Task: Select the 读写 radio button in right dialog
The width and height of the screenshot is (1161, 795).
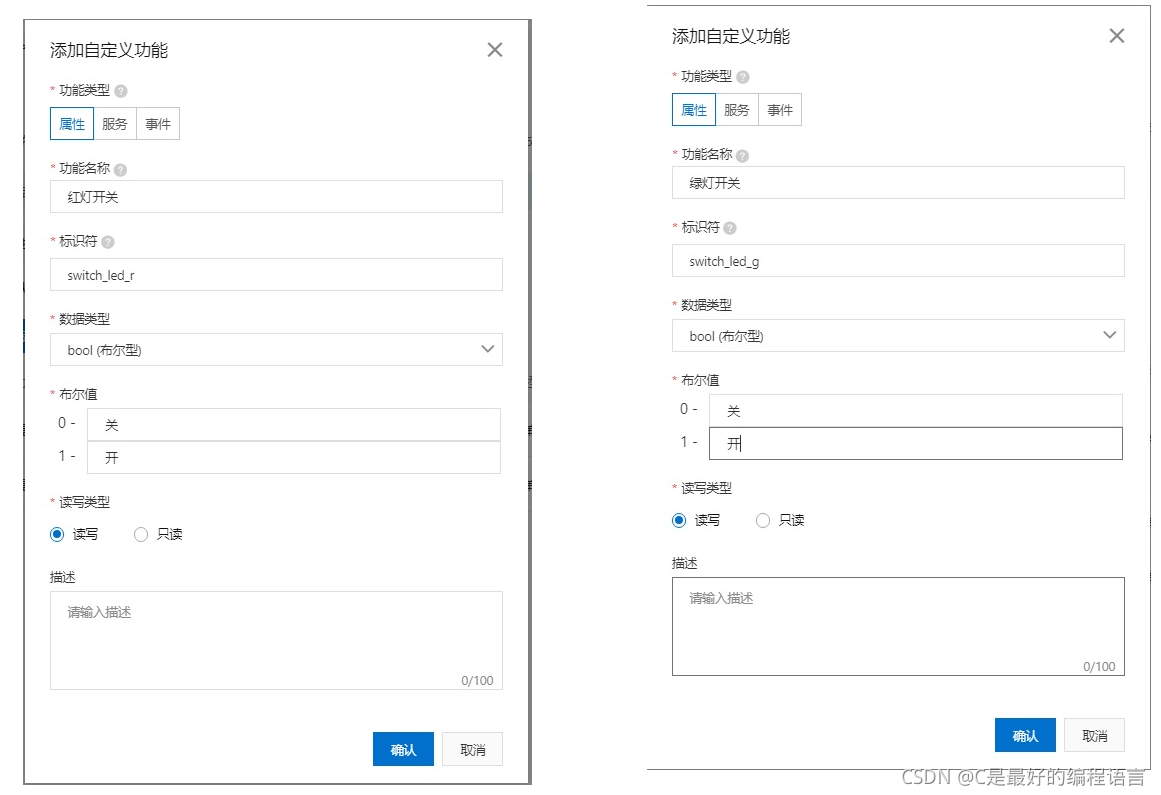Action: coord(678,520)
